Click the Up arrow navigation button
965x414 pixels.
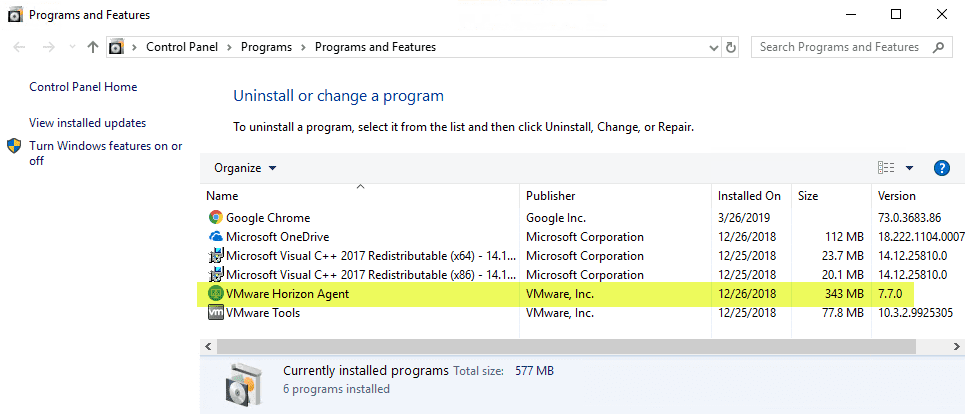point(93,47)
